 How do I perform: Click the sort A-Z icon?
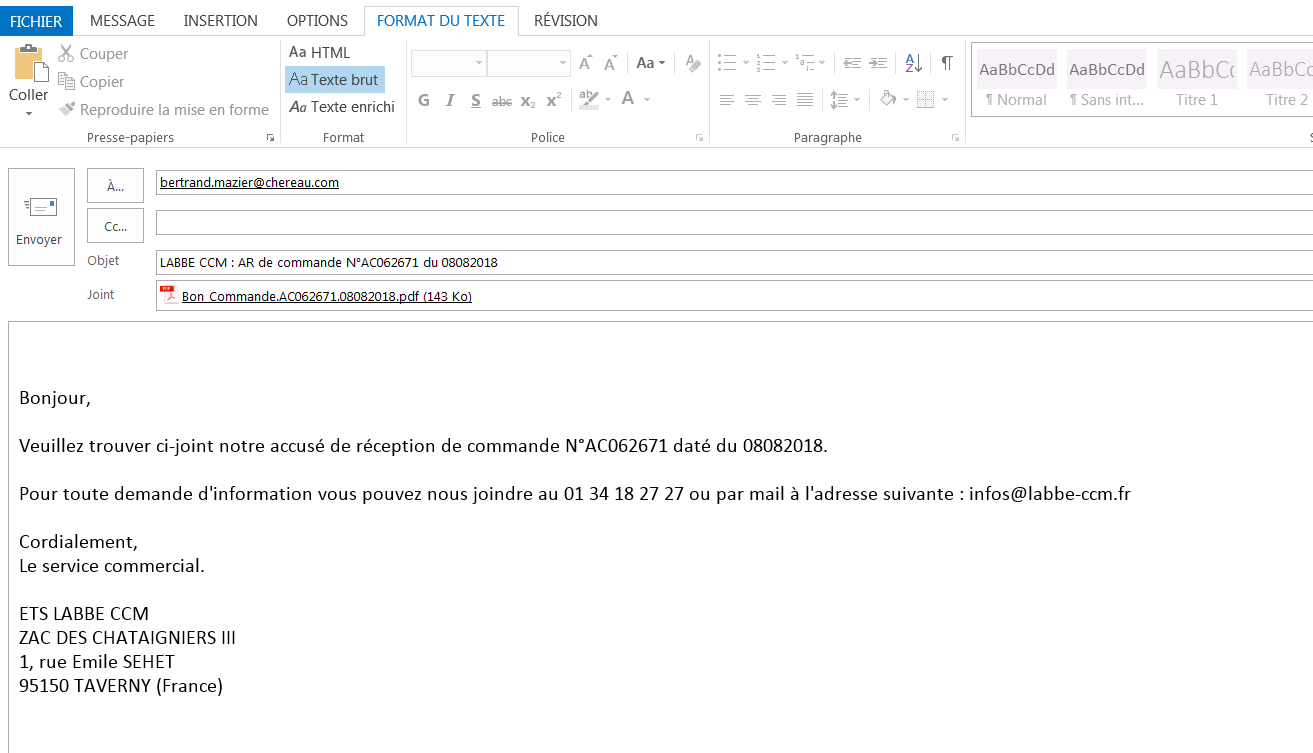click(x=914, y=63)
